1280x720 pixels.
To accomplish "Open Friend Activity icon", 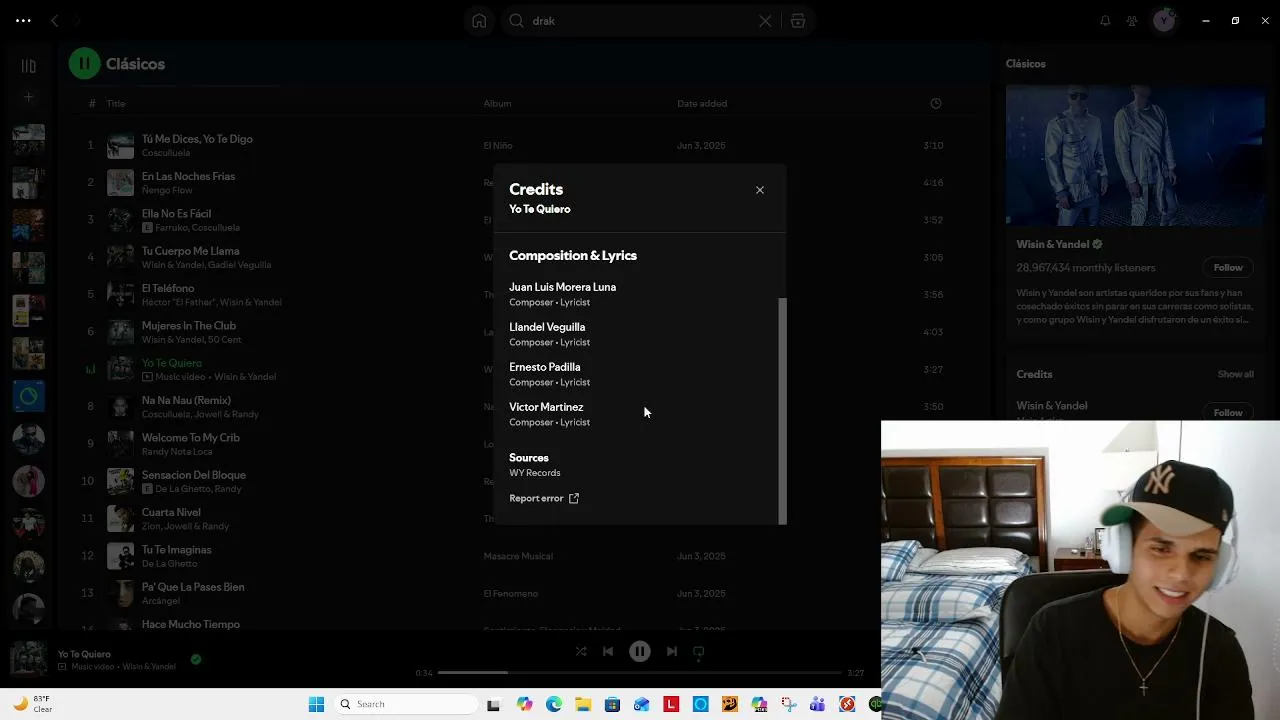I will (1132, 21).
